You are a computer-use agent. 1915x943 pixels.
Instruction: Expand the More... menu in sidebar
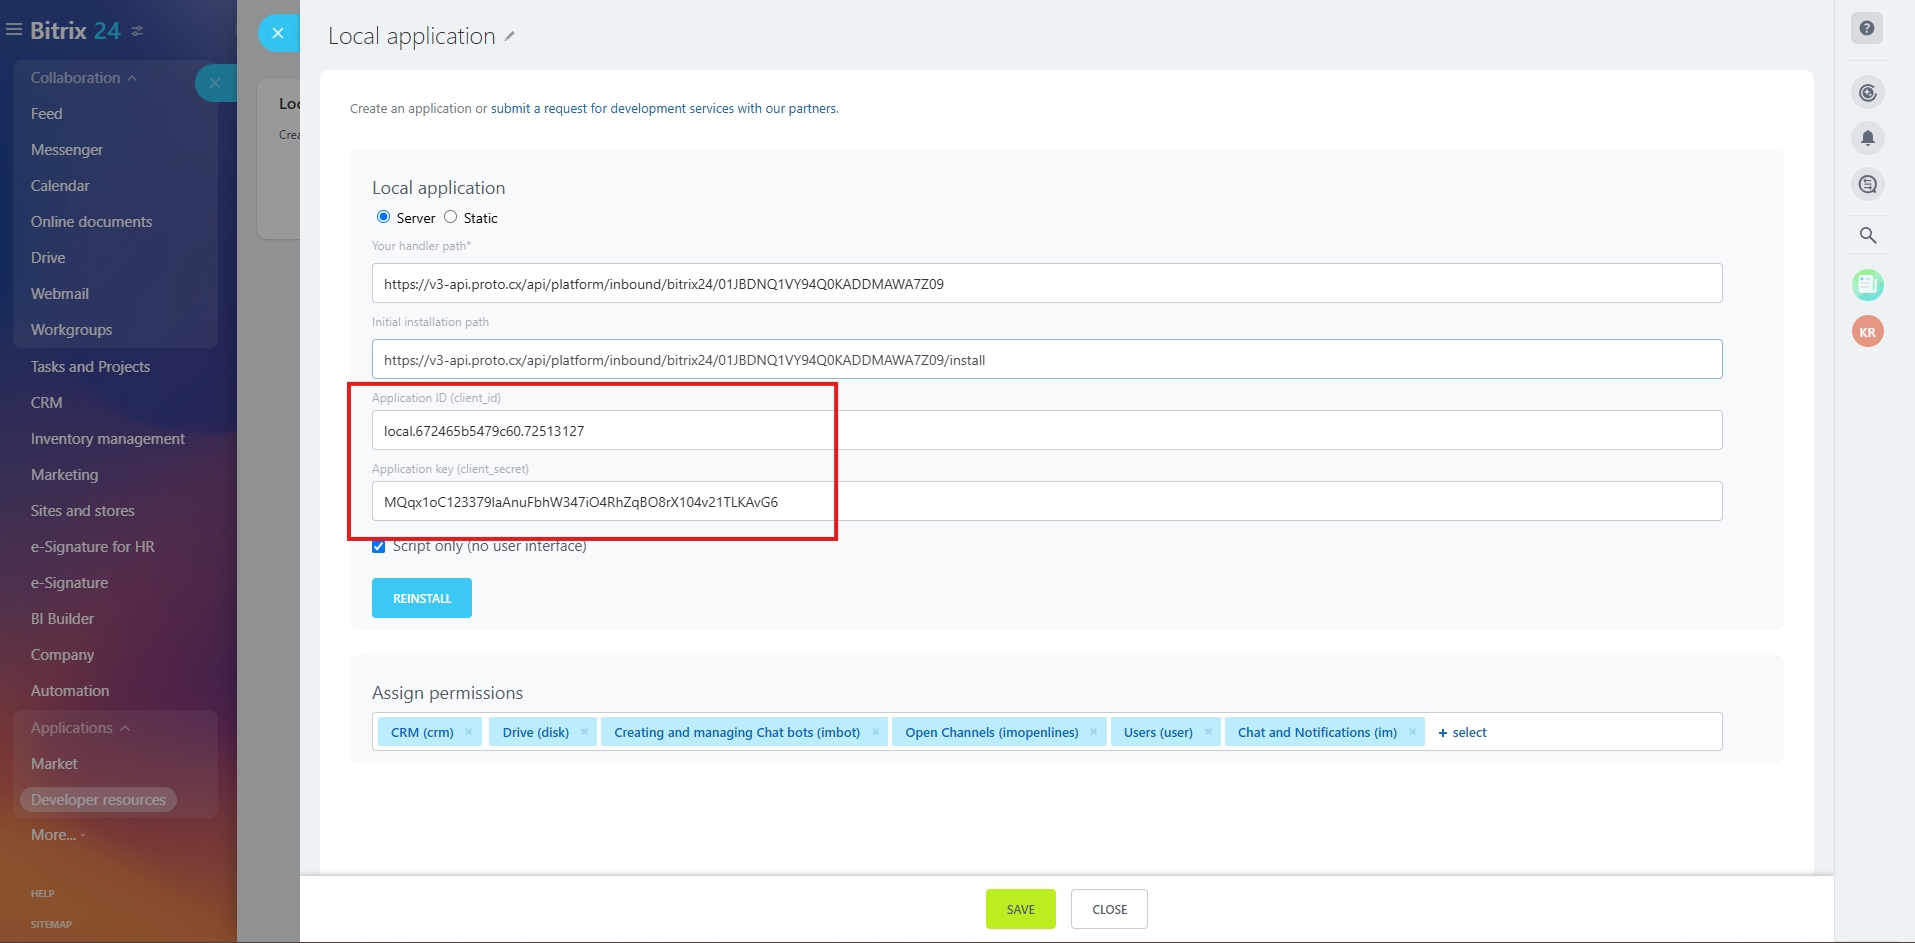point(58,835)
